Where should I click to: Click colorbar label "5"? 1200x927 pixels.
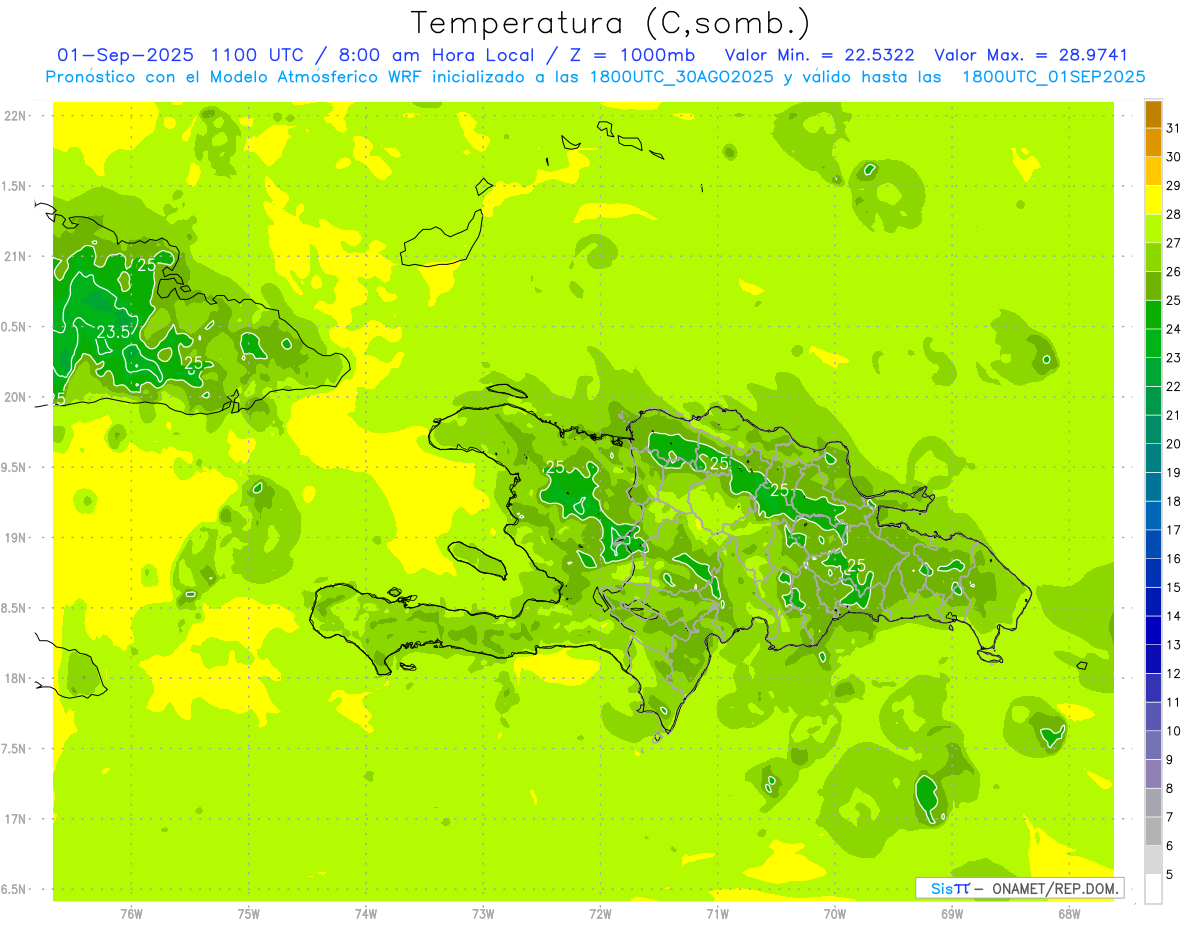click(1170, 874)
